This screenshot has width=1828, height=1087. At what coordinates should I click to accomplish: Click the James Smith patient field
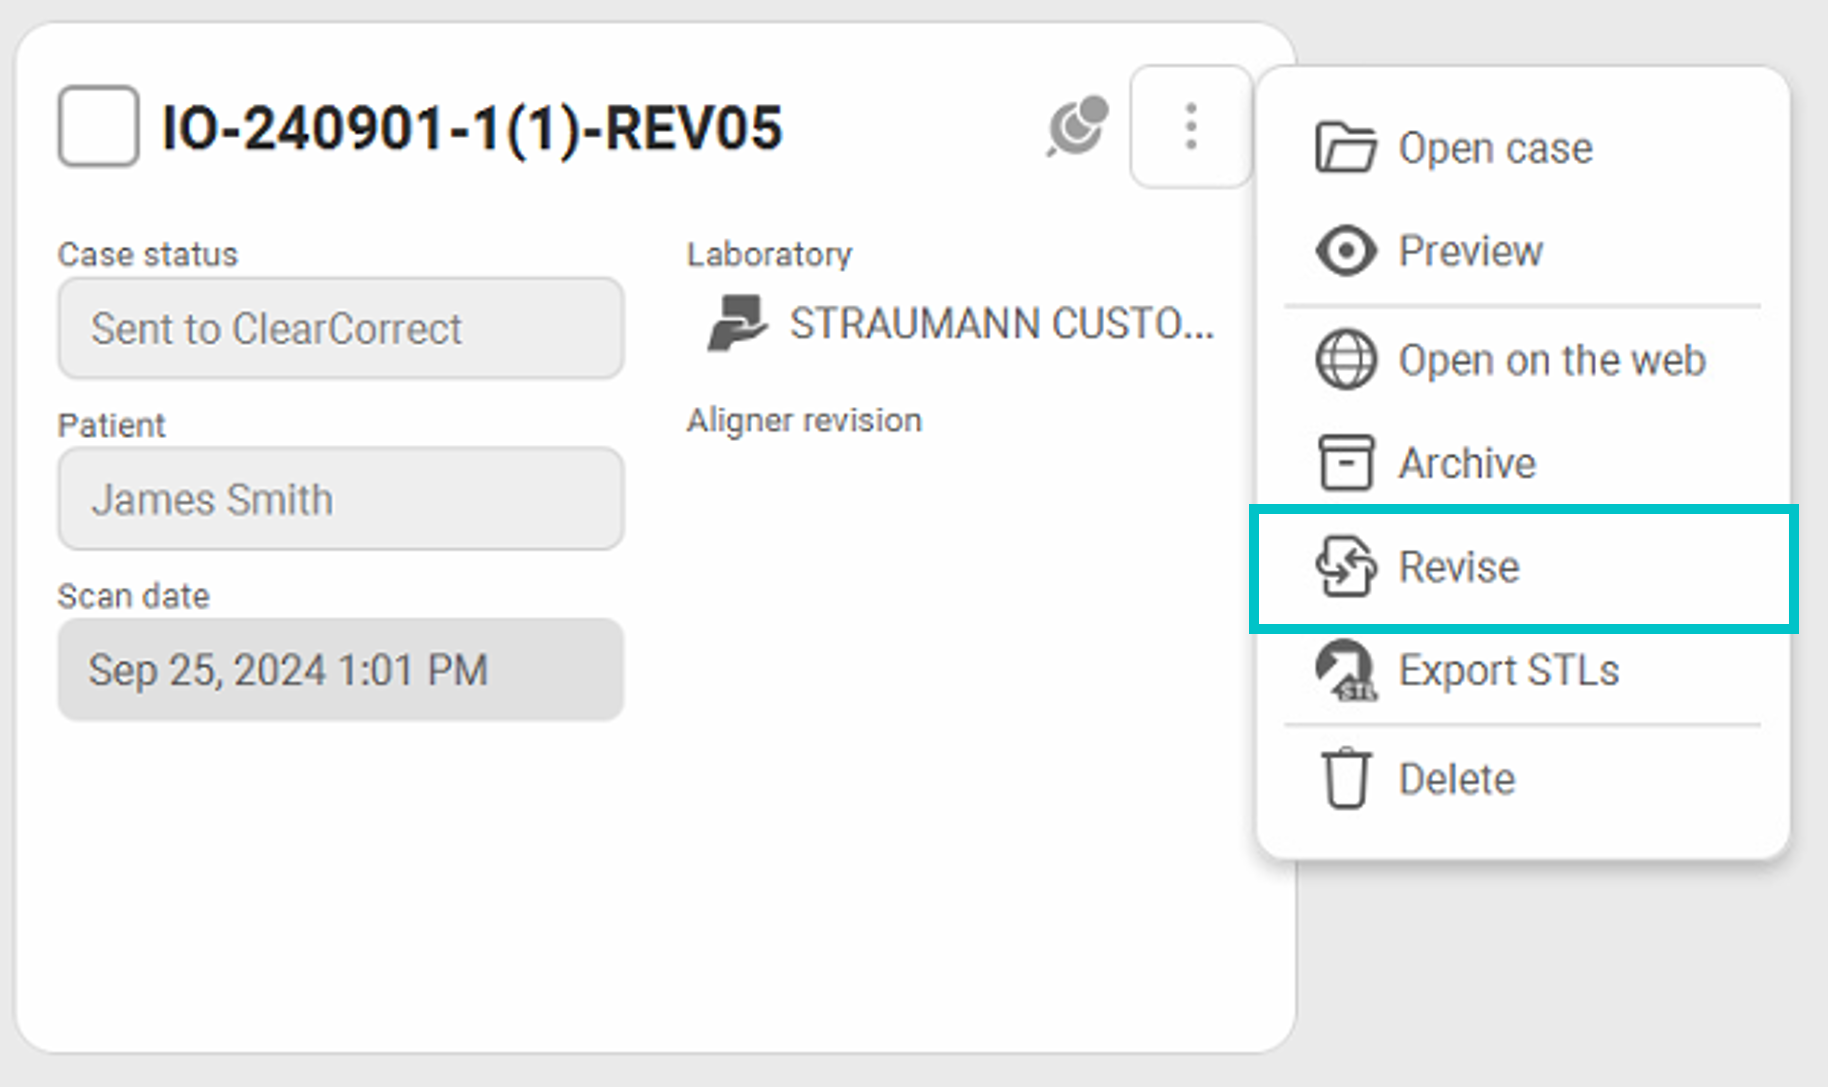click(340, 499)
